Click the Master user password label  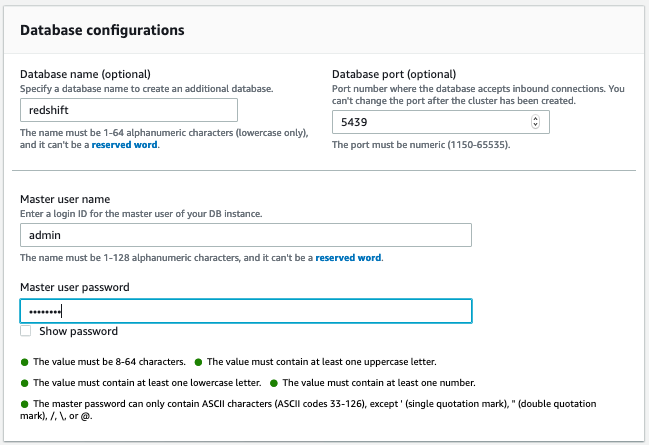click(74, 287)
